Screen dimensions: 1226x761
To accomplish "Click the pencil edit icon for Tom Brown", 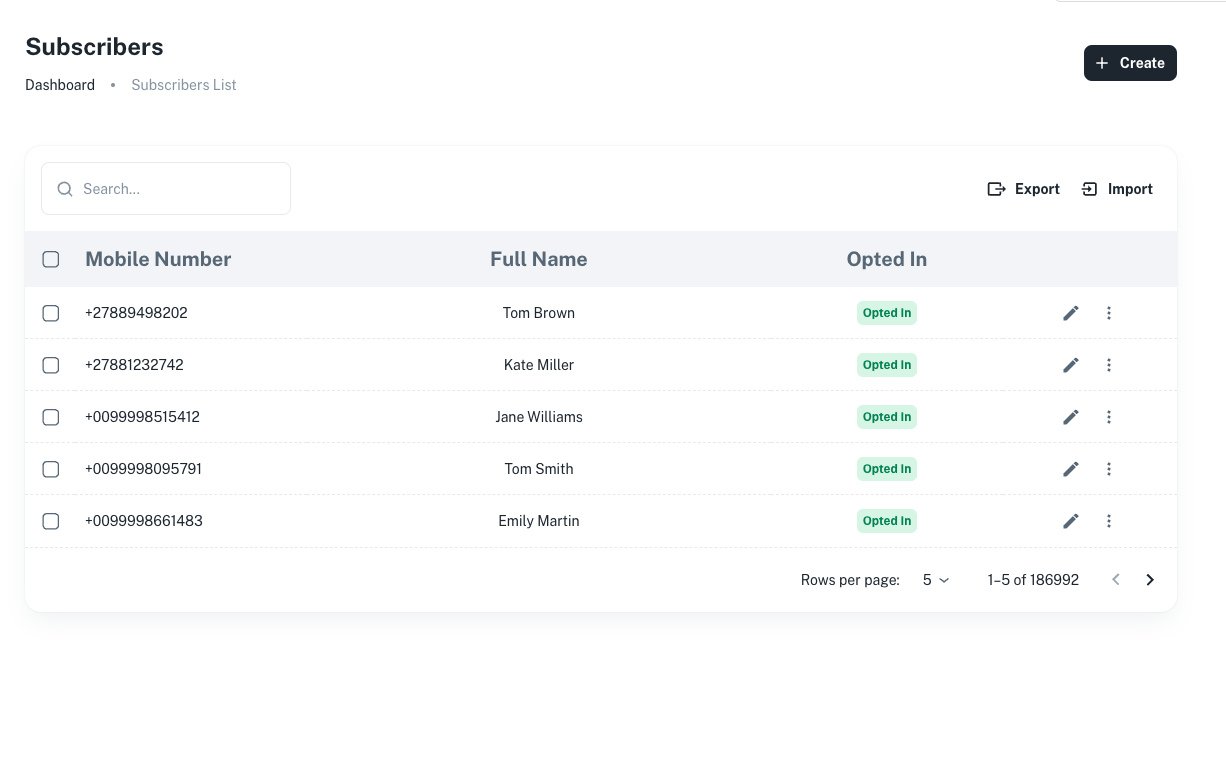I will pyautogui.click(x=1071, y=313).
